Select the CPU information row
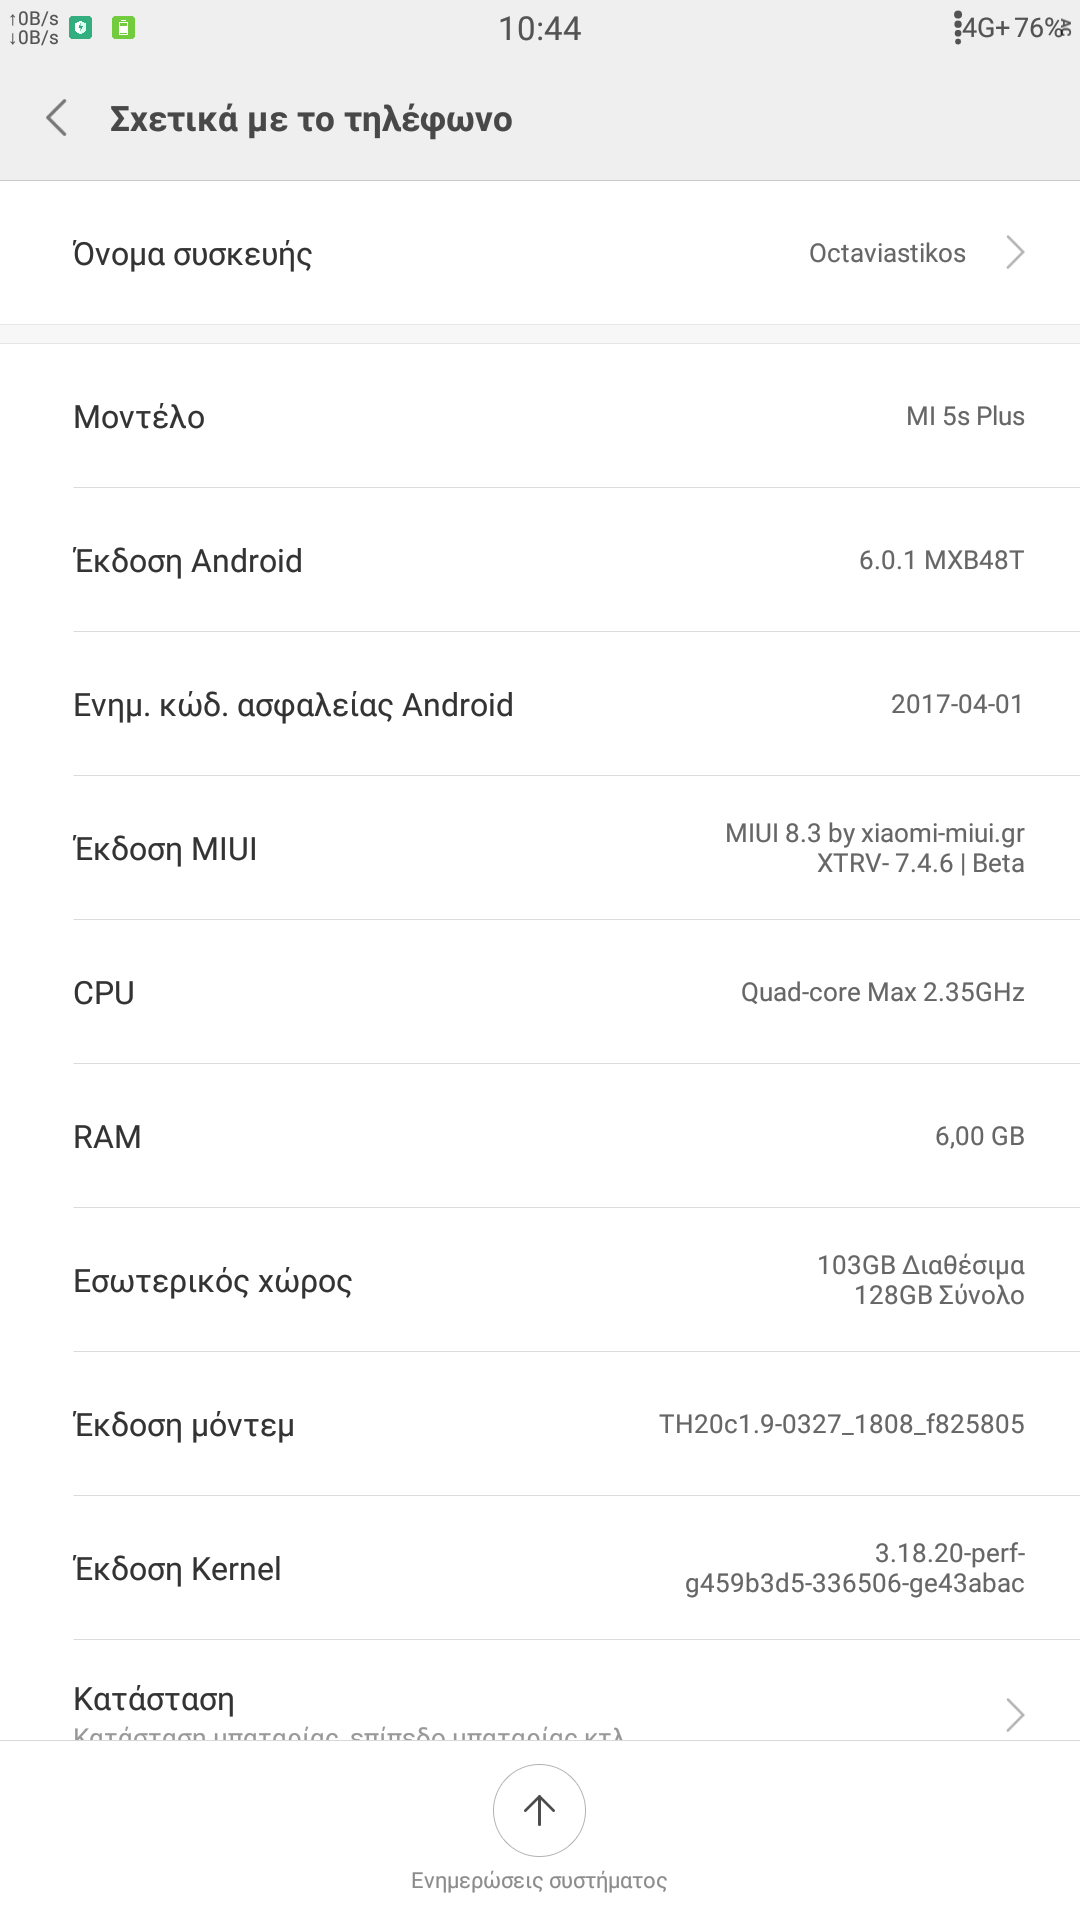Viewport: 1080px width, 1920px height. pyautogui.click(x=540, y=992)
